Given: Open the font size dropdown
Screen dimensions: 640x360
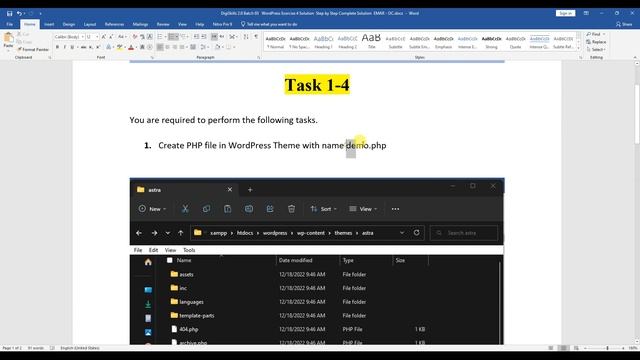Looking at the screenshot, I should point(97,37).
